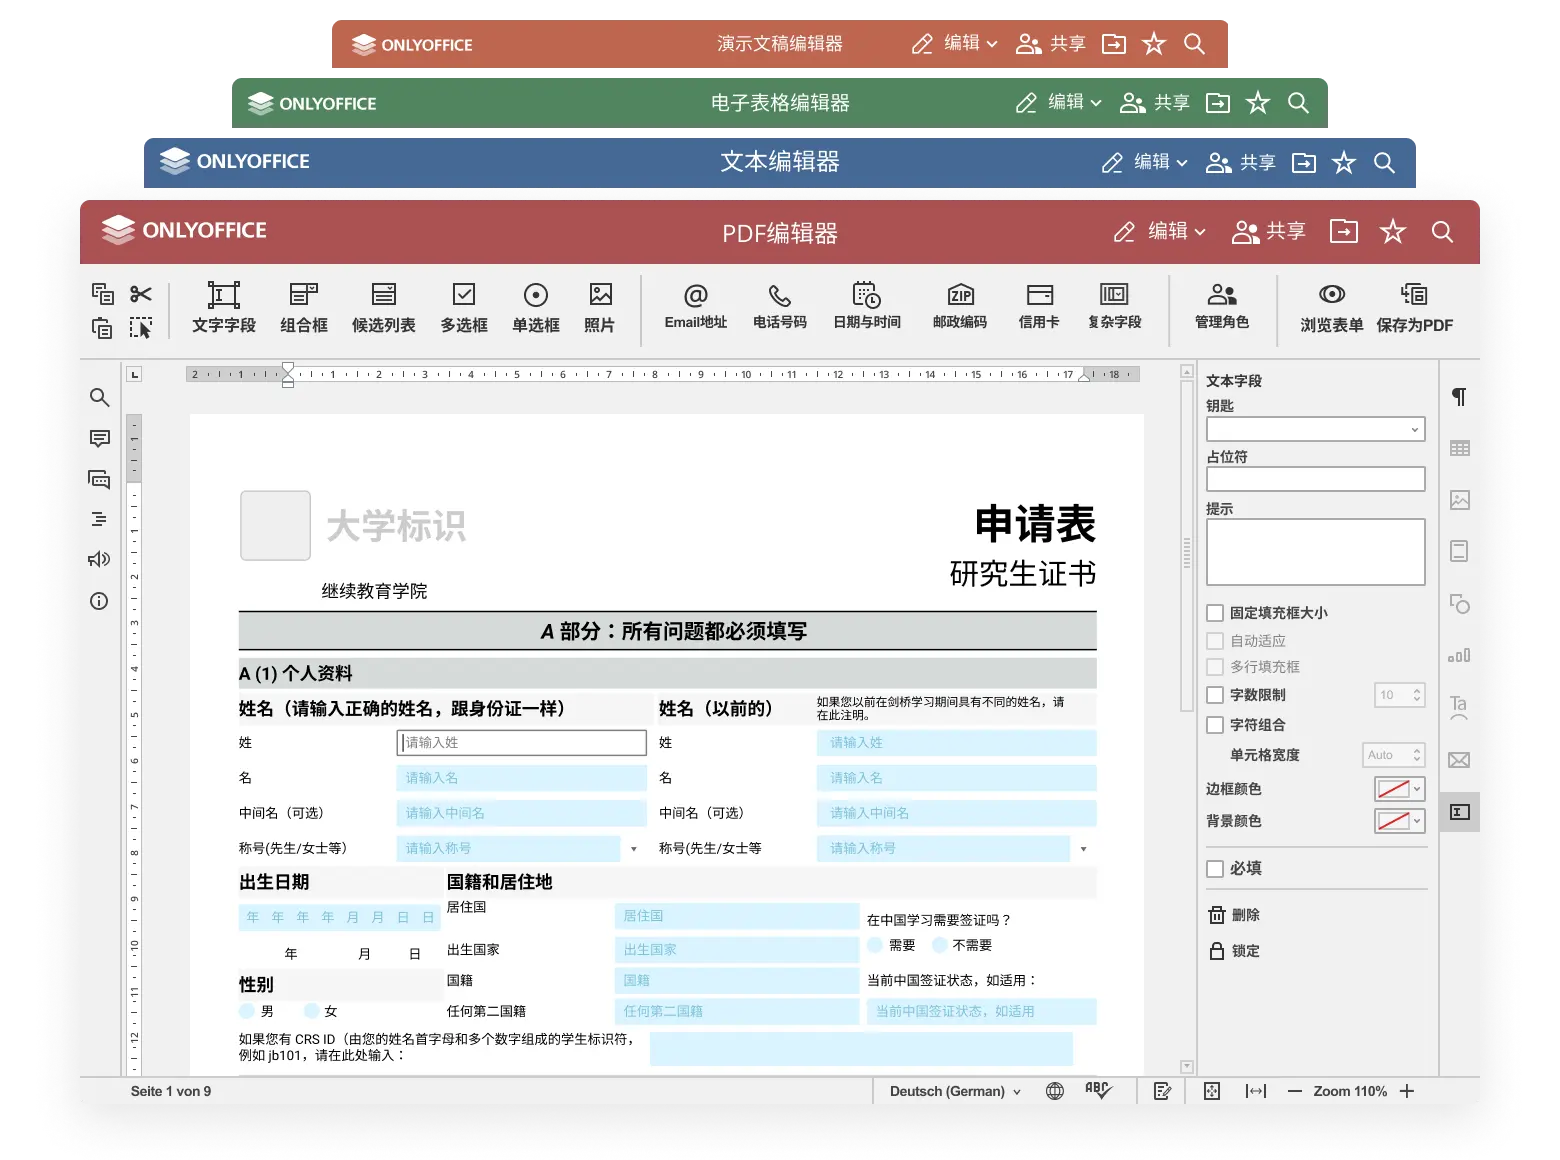The height and width of the screenshot is (1160, 1560).
Task: Click 保存为PDF save button
Action: (1414, 307)
